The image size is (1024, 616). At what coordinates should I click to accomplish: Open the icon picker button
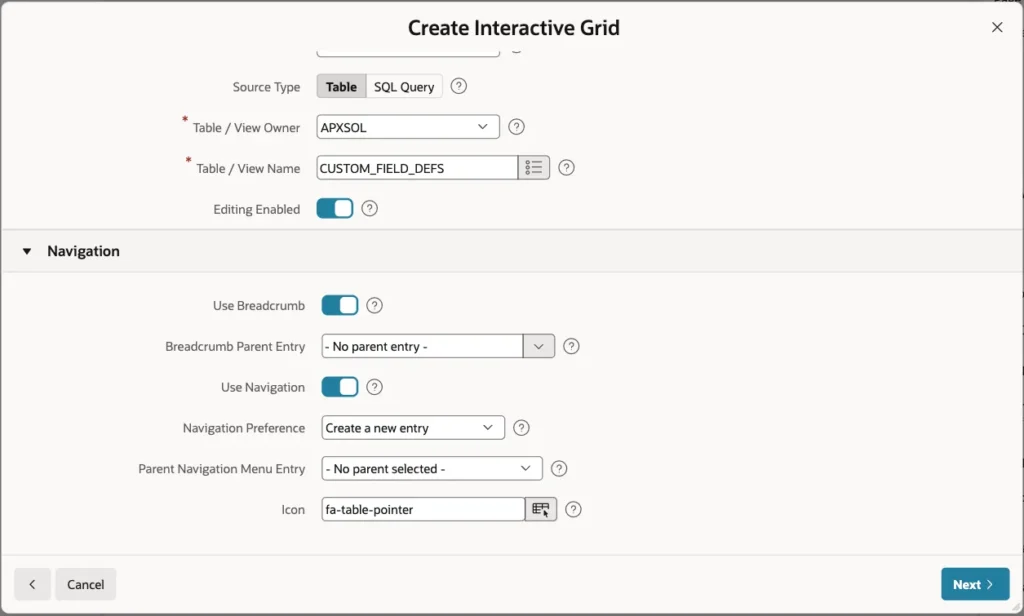coord(541,510)
